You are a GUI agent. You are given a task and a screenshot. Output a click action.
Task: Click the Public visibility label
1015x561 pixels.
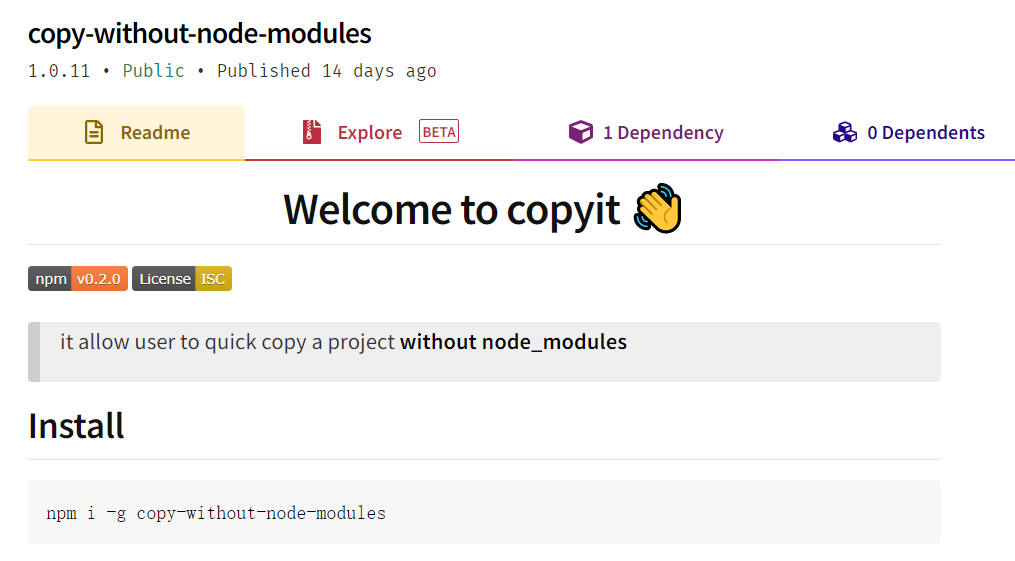click(153, 71)
